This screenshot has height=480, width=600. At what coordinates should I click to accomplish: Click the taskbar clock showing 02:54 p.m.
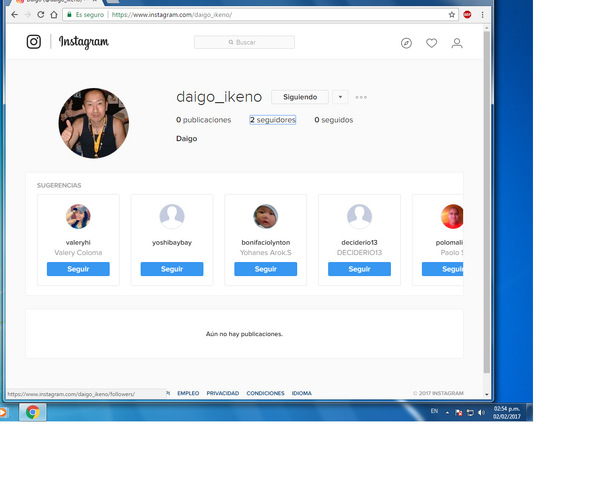point(507,412)
